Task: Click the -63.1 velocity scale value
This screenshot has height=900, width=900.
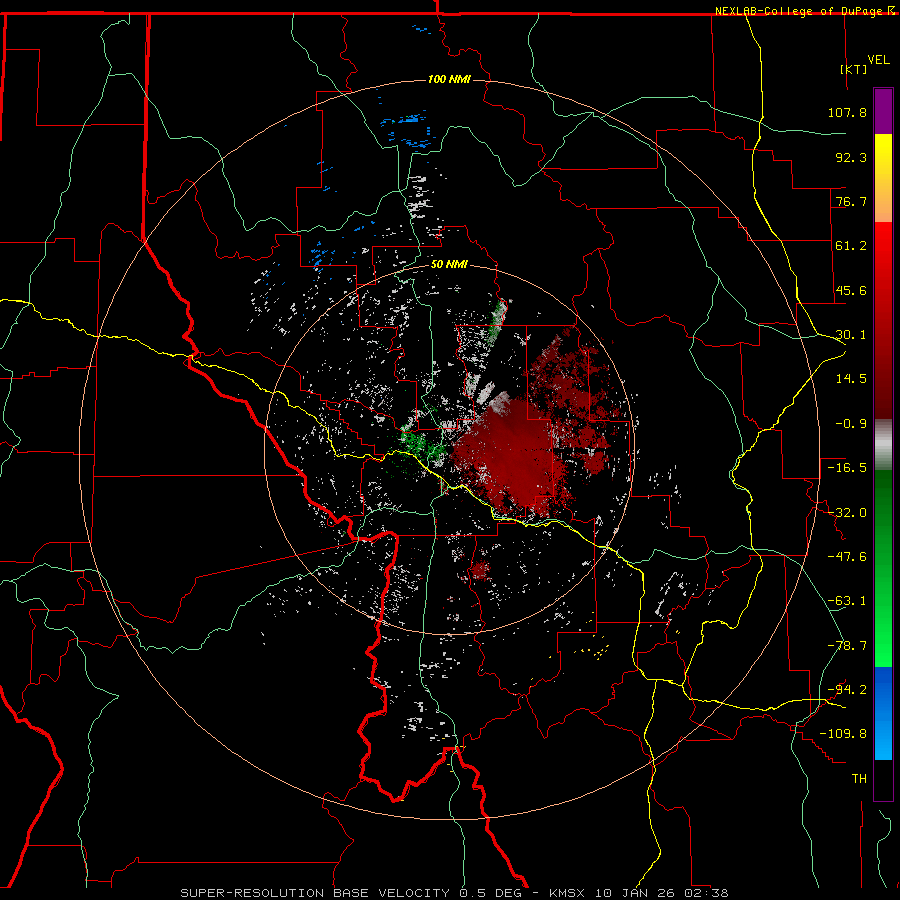Action: pos(847,601)
